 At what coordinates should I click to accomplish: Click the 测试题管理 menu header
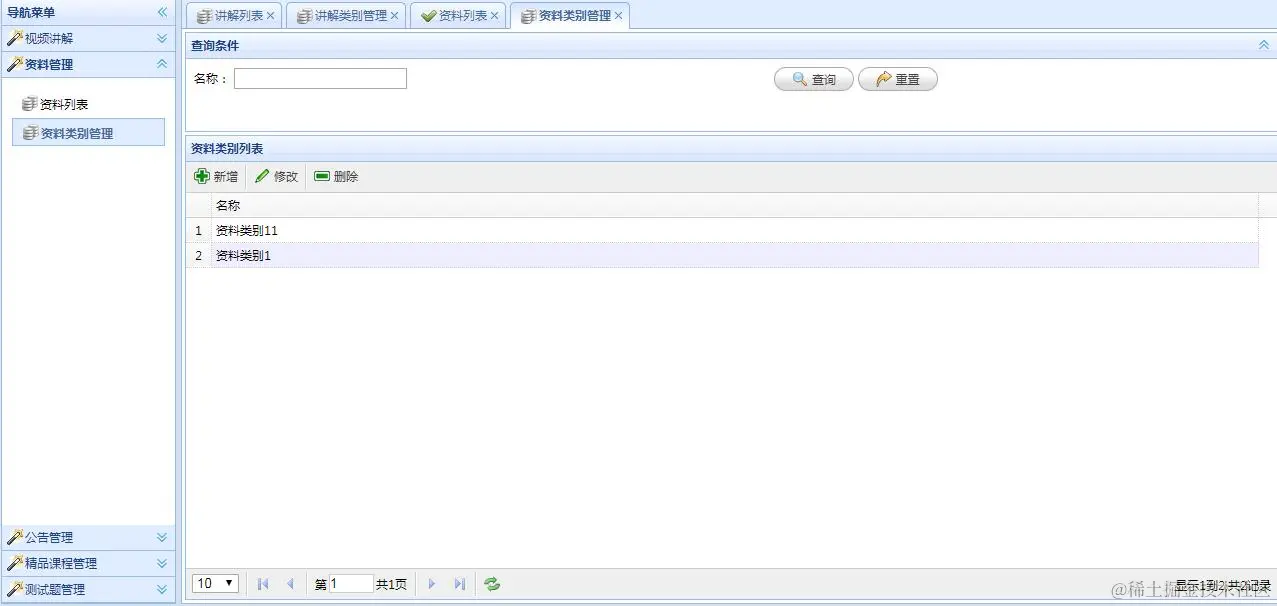88,590
